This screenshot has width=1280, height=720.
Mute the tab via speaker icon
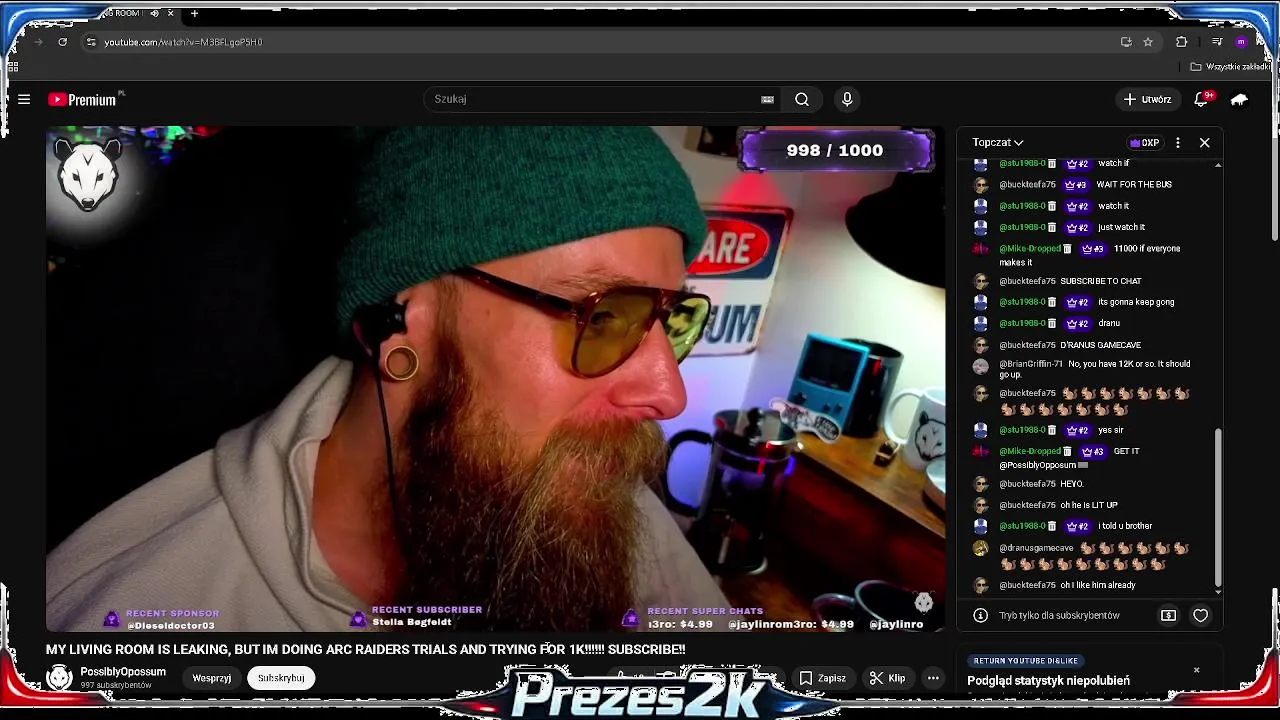click(154, 13)
